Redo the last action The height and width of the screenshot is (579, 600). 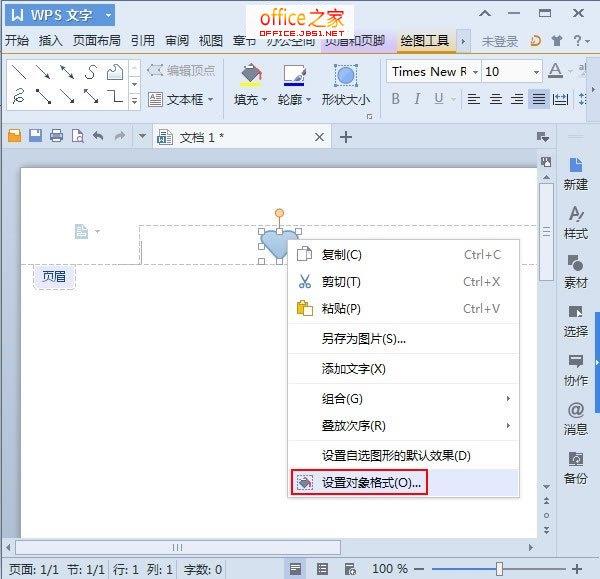[120, 136]
